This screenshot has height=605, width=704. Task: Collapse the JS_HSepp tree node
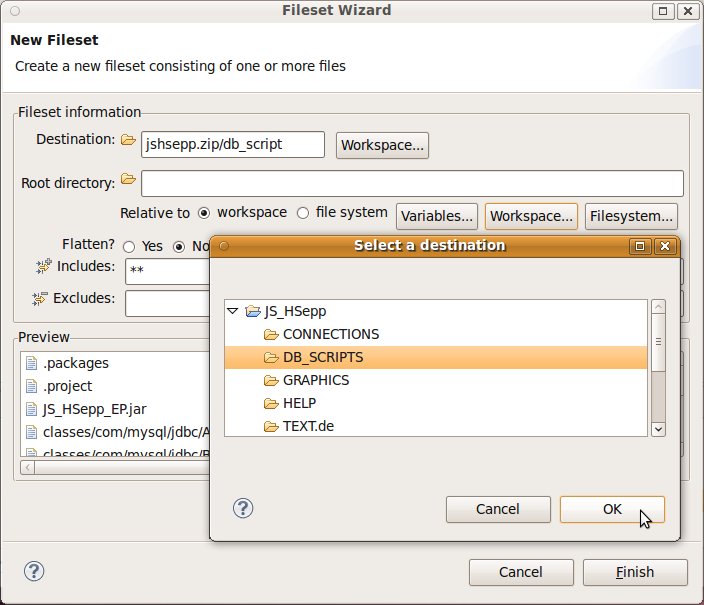233,311
